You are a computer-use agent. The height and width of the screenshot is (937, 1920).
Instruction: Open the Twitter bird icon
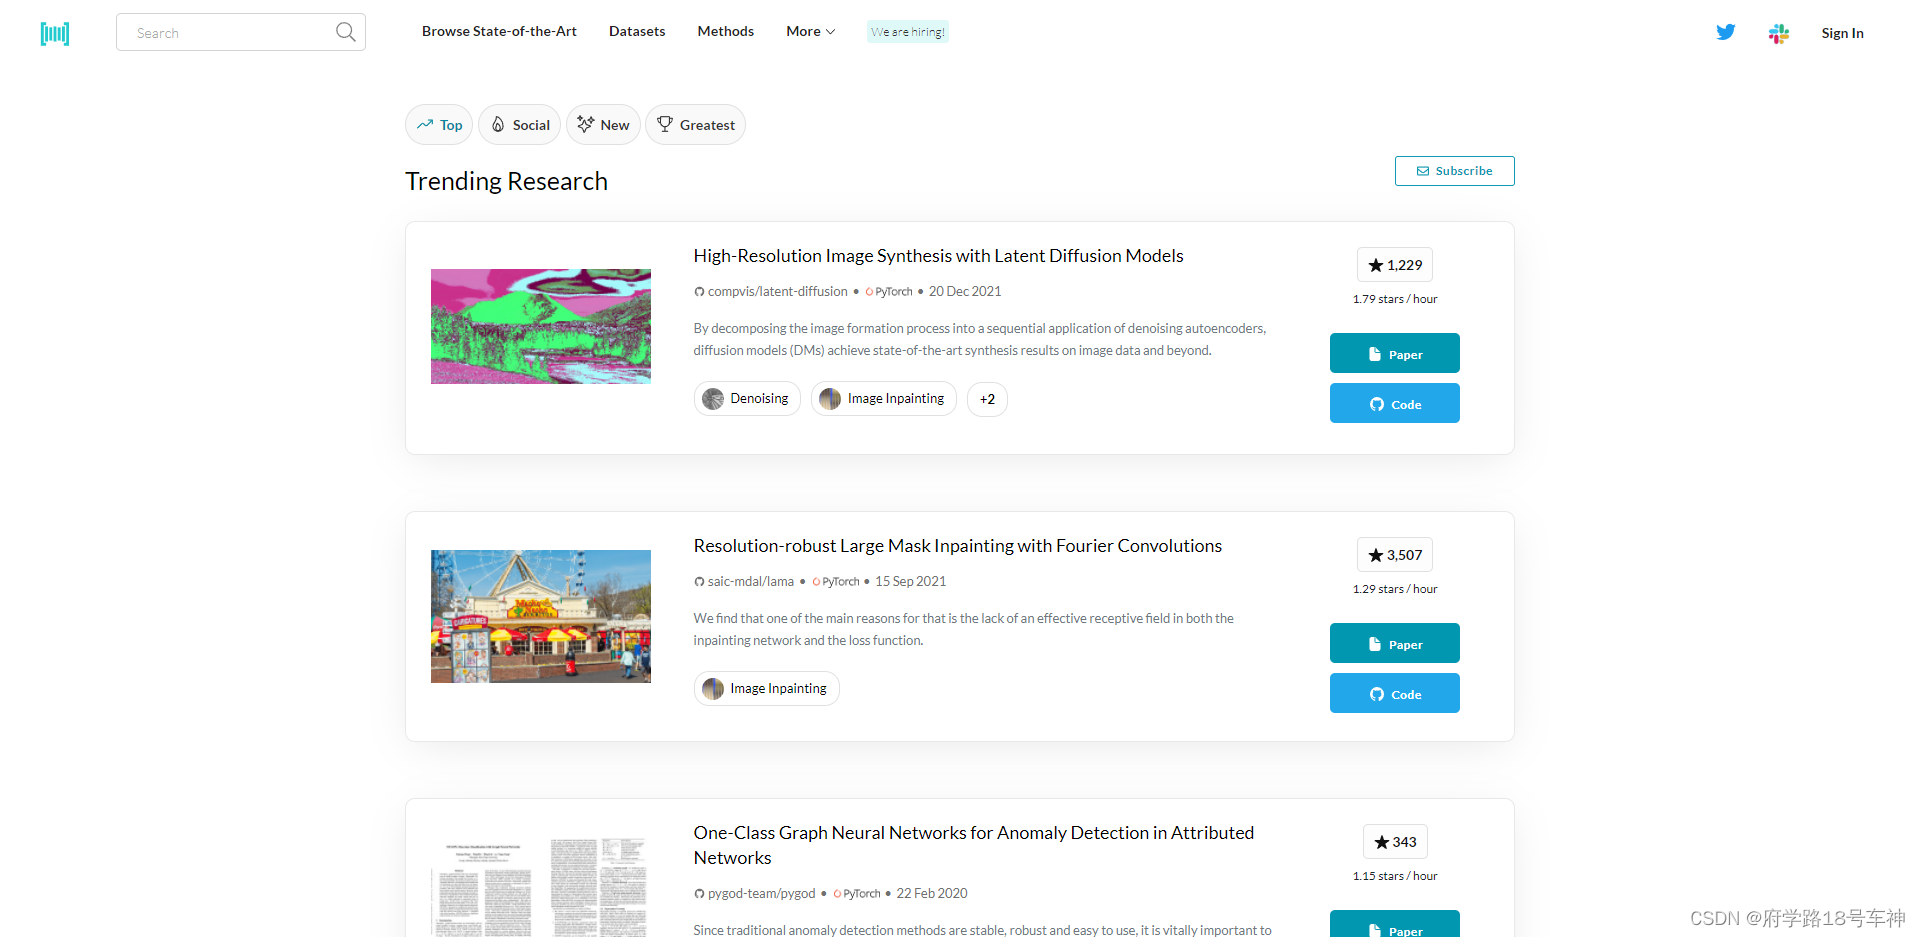point(1726,32)
